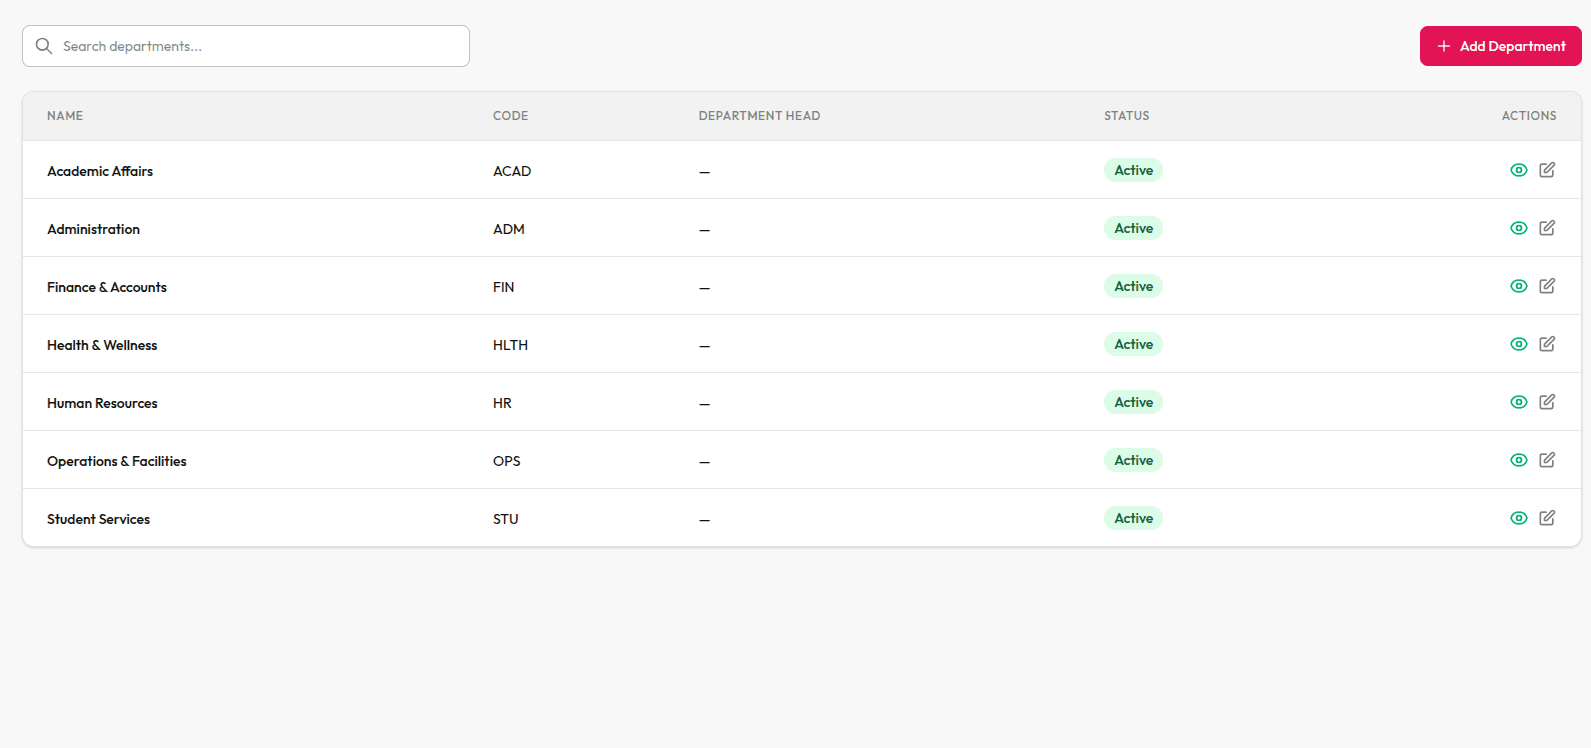The height and width of the screenshot is (748, 1591).
Task: Click the STATUS column header
Action: pos(1126,116)
